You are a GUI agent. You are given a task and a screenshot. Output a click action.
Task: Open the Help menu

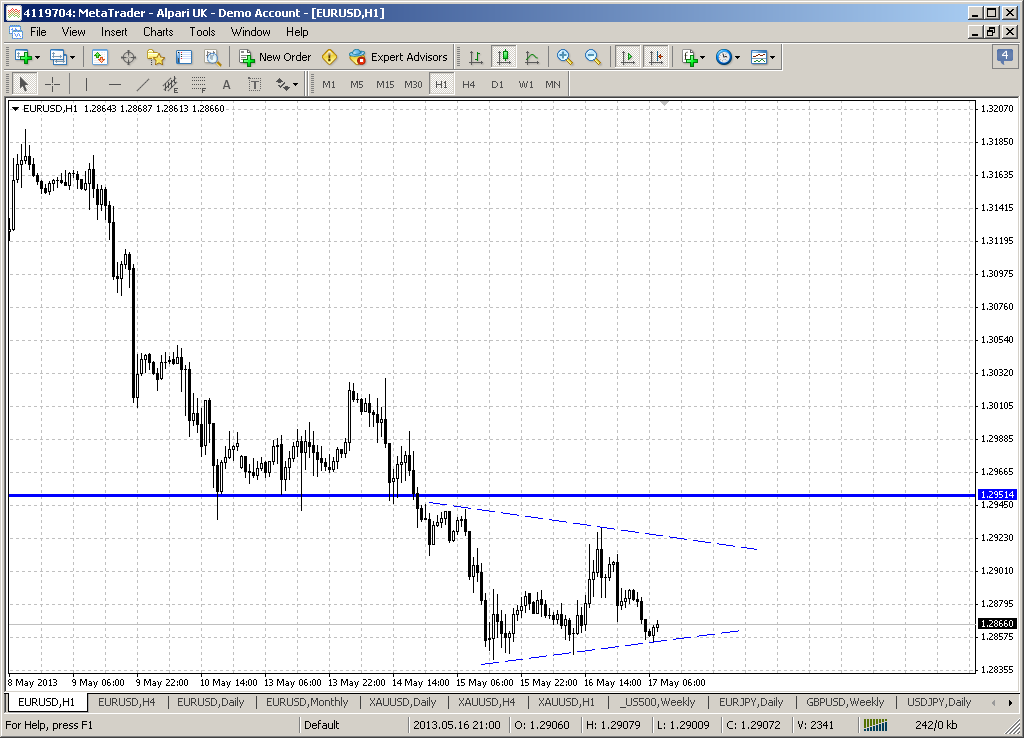297,32
